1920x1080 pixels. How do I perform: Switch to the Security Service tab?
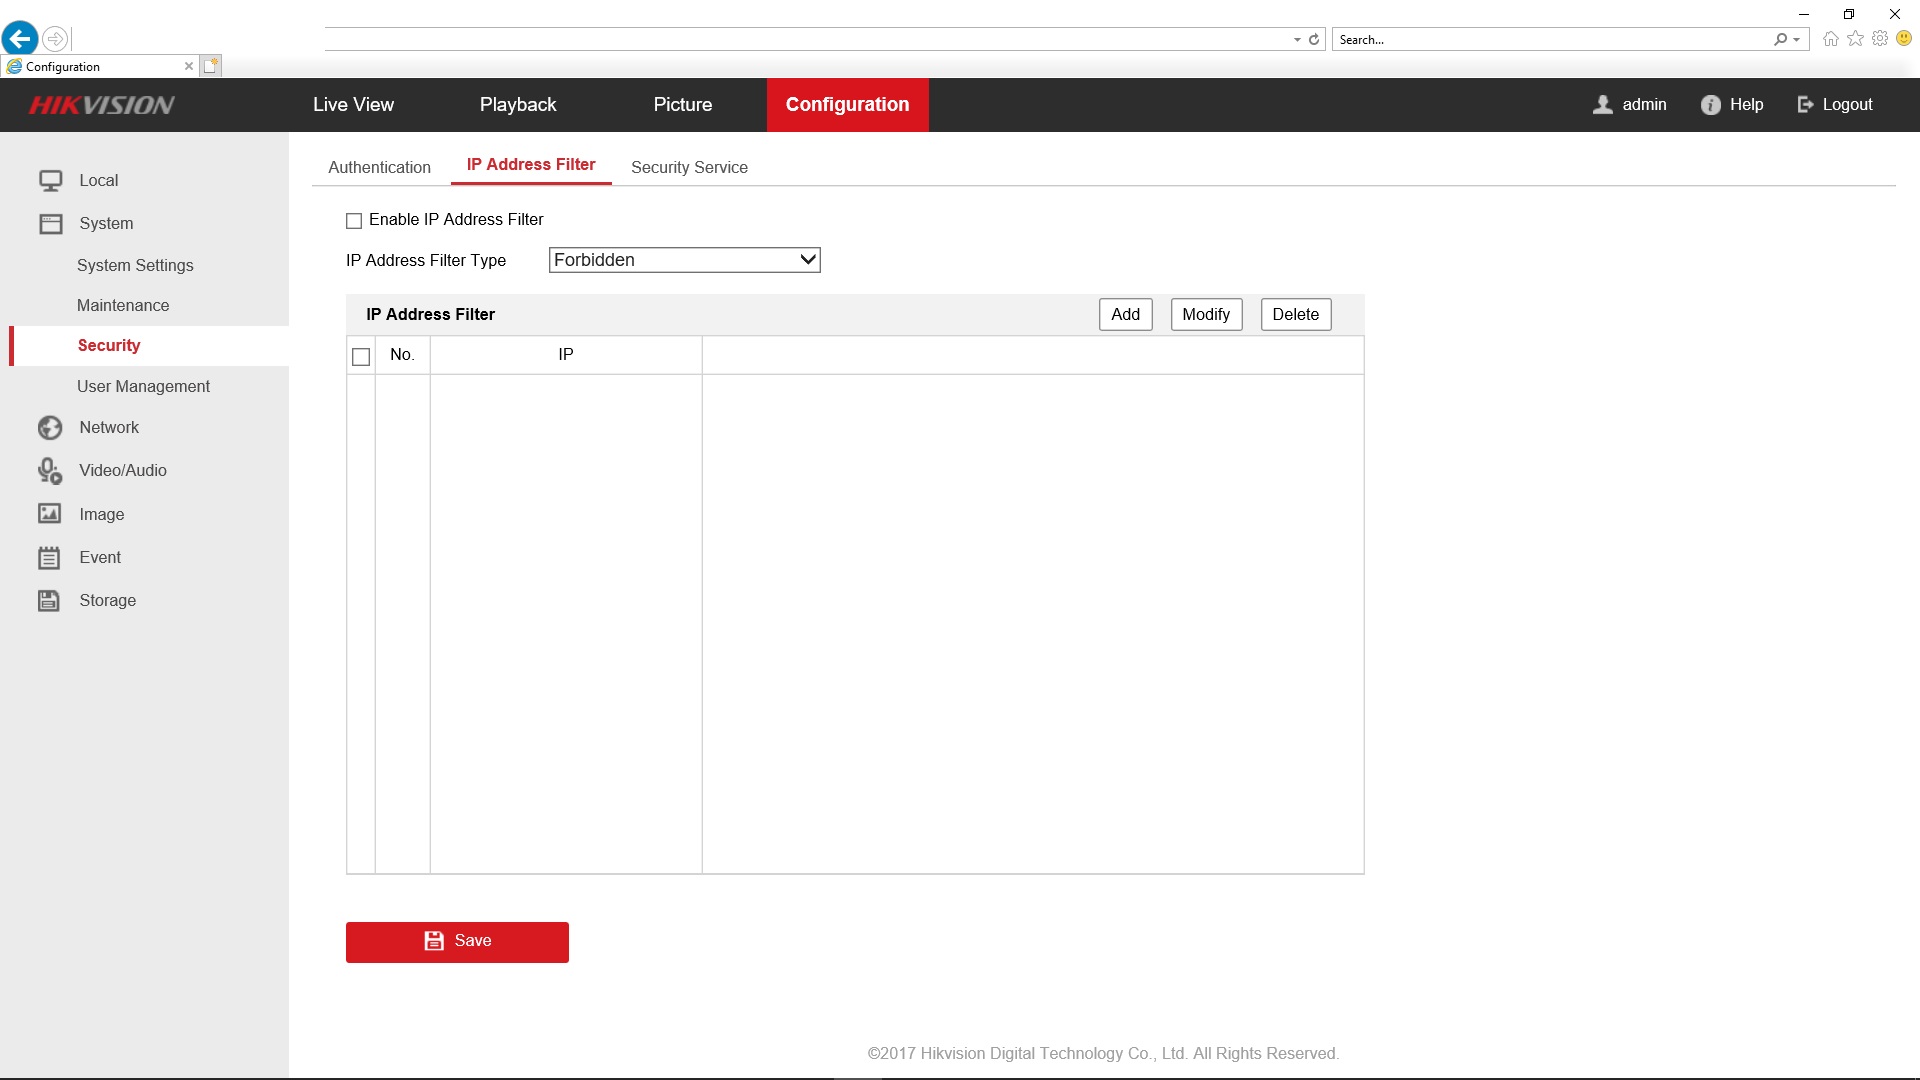click(x=689, y=168)
